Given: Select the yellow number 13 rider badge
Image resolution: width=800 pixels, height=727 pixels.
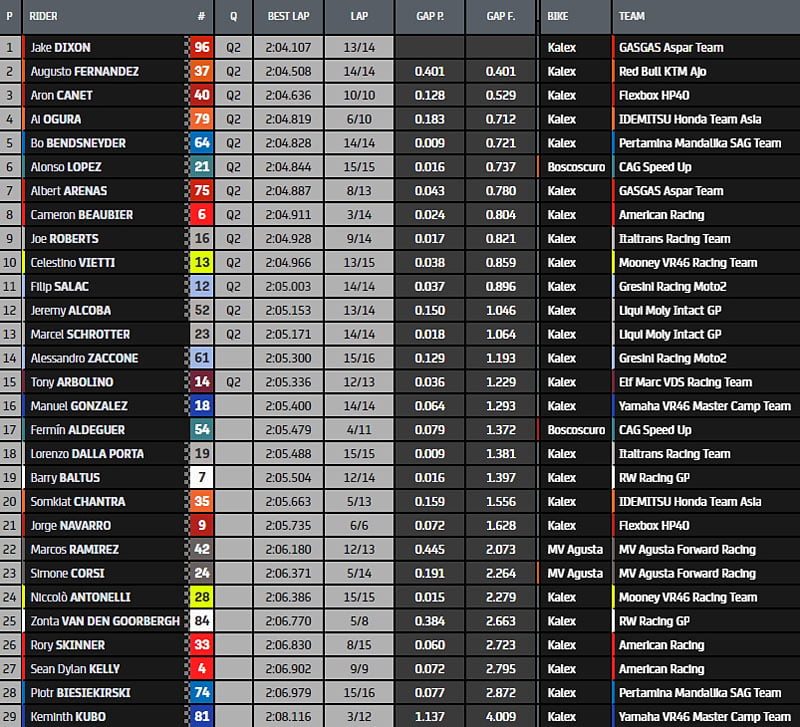Looking at the screenshot, I should [202, 263].
